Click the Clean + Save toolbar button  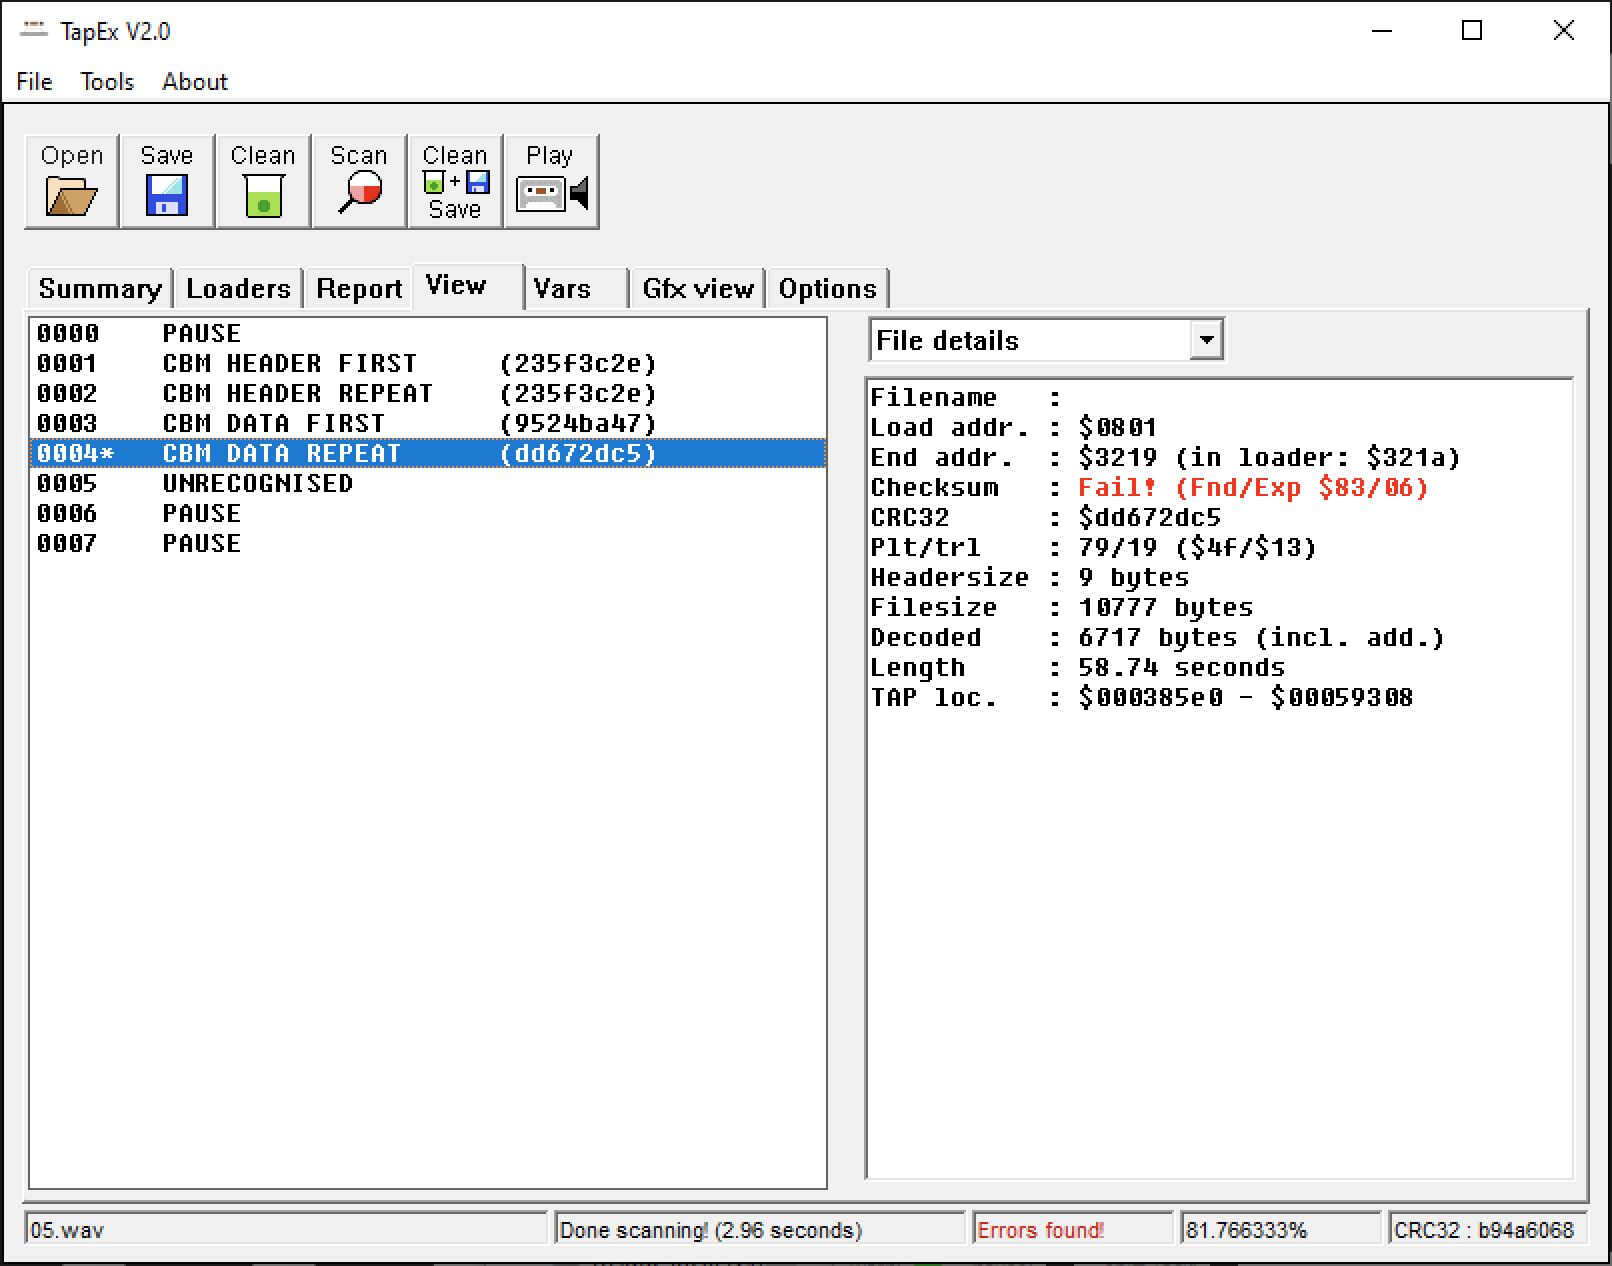tap(455, 182)
